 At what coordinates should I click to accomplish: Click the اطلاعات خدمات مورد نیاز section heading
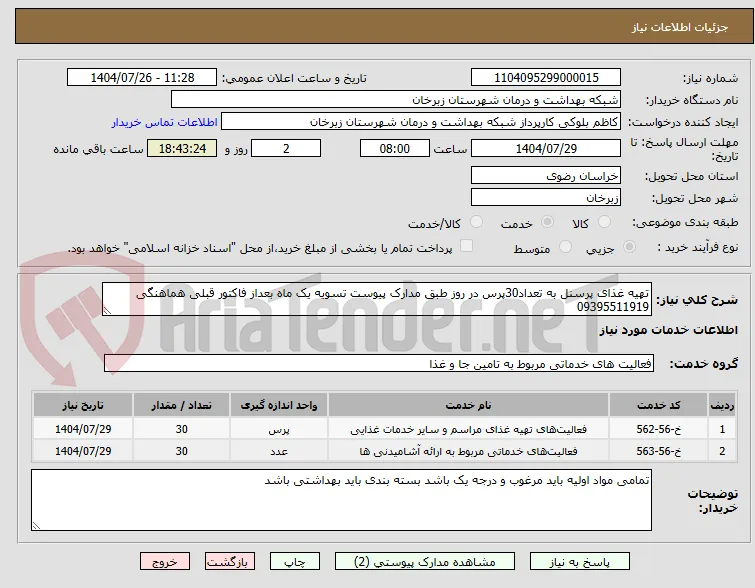(x=668, y=330)
